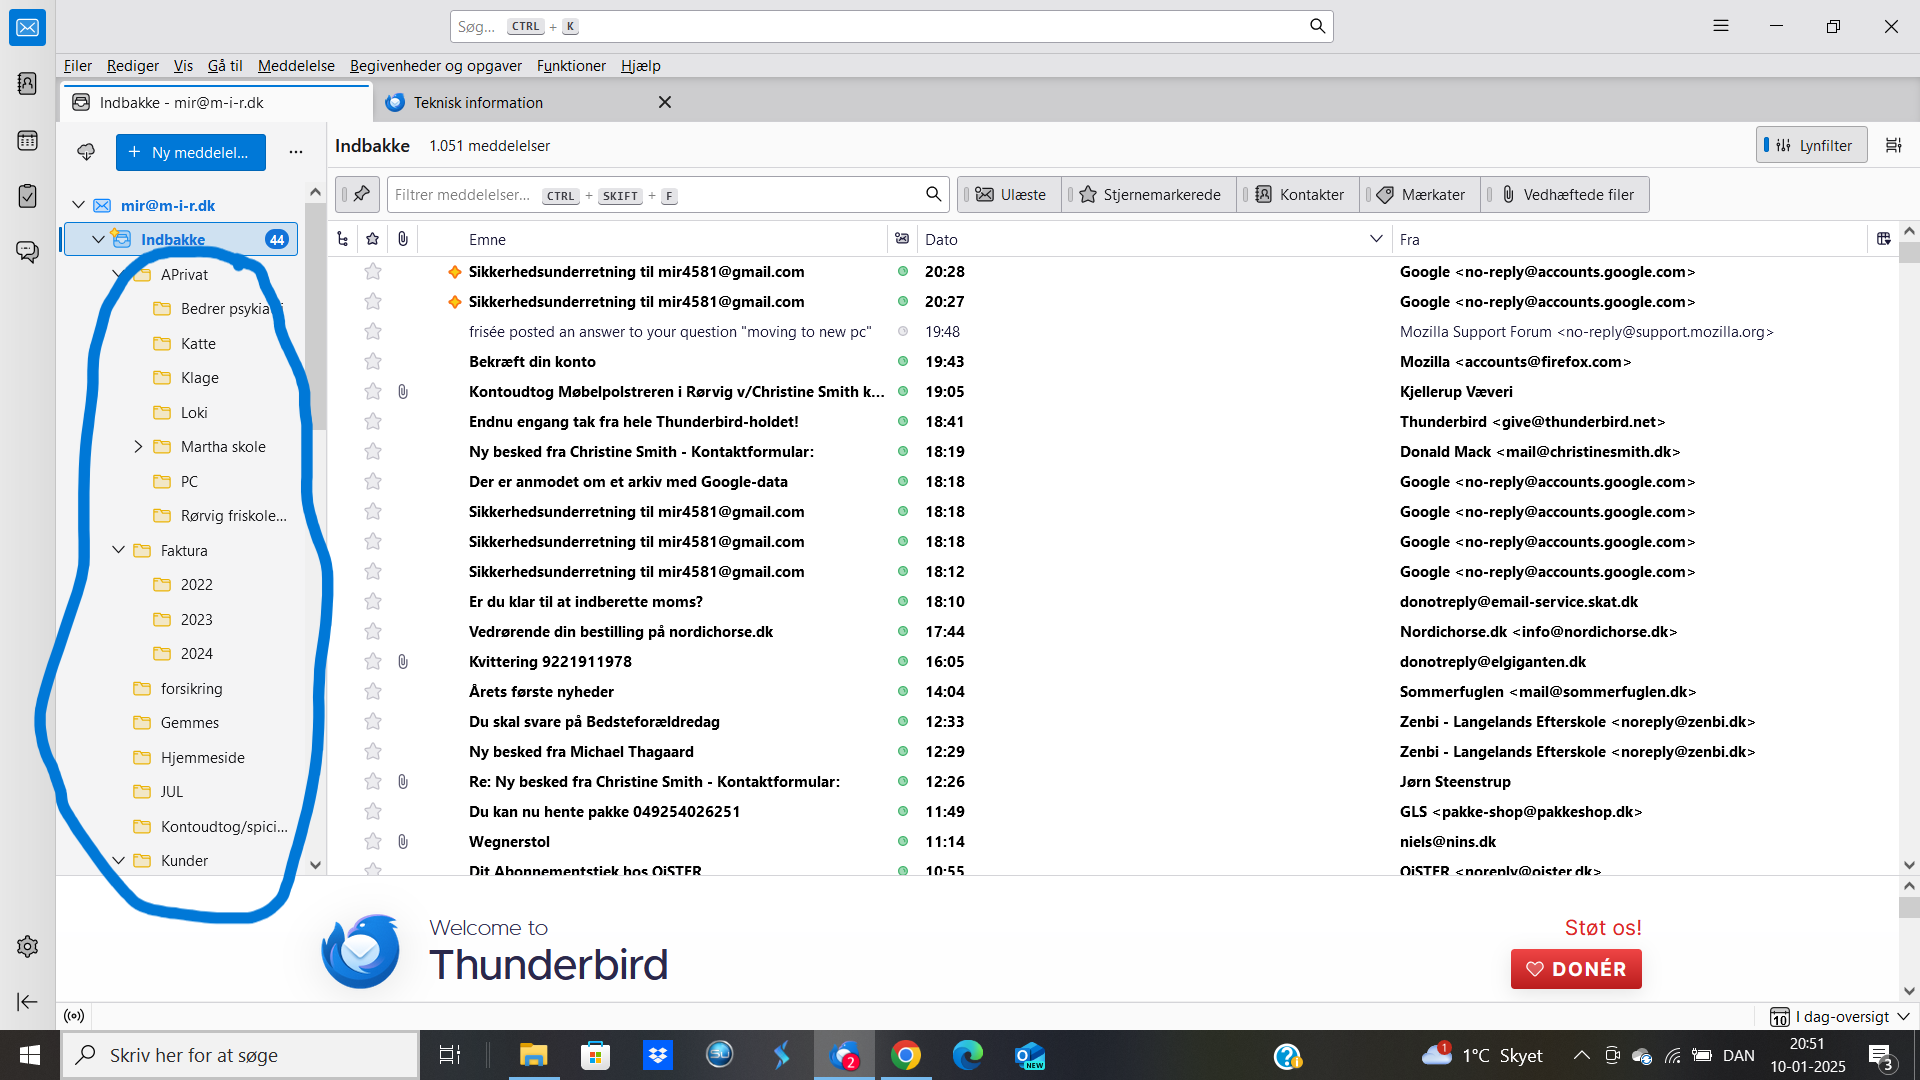The height and width of the screenshot is (1080, 1920).
Task: Collapse the spaces toolbar
Action: [27, 1001]
